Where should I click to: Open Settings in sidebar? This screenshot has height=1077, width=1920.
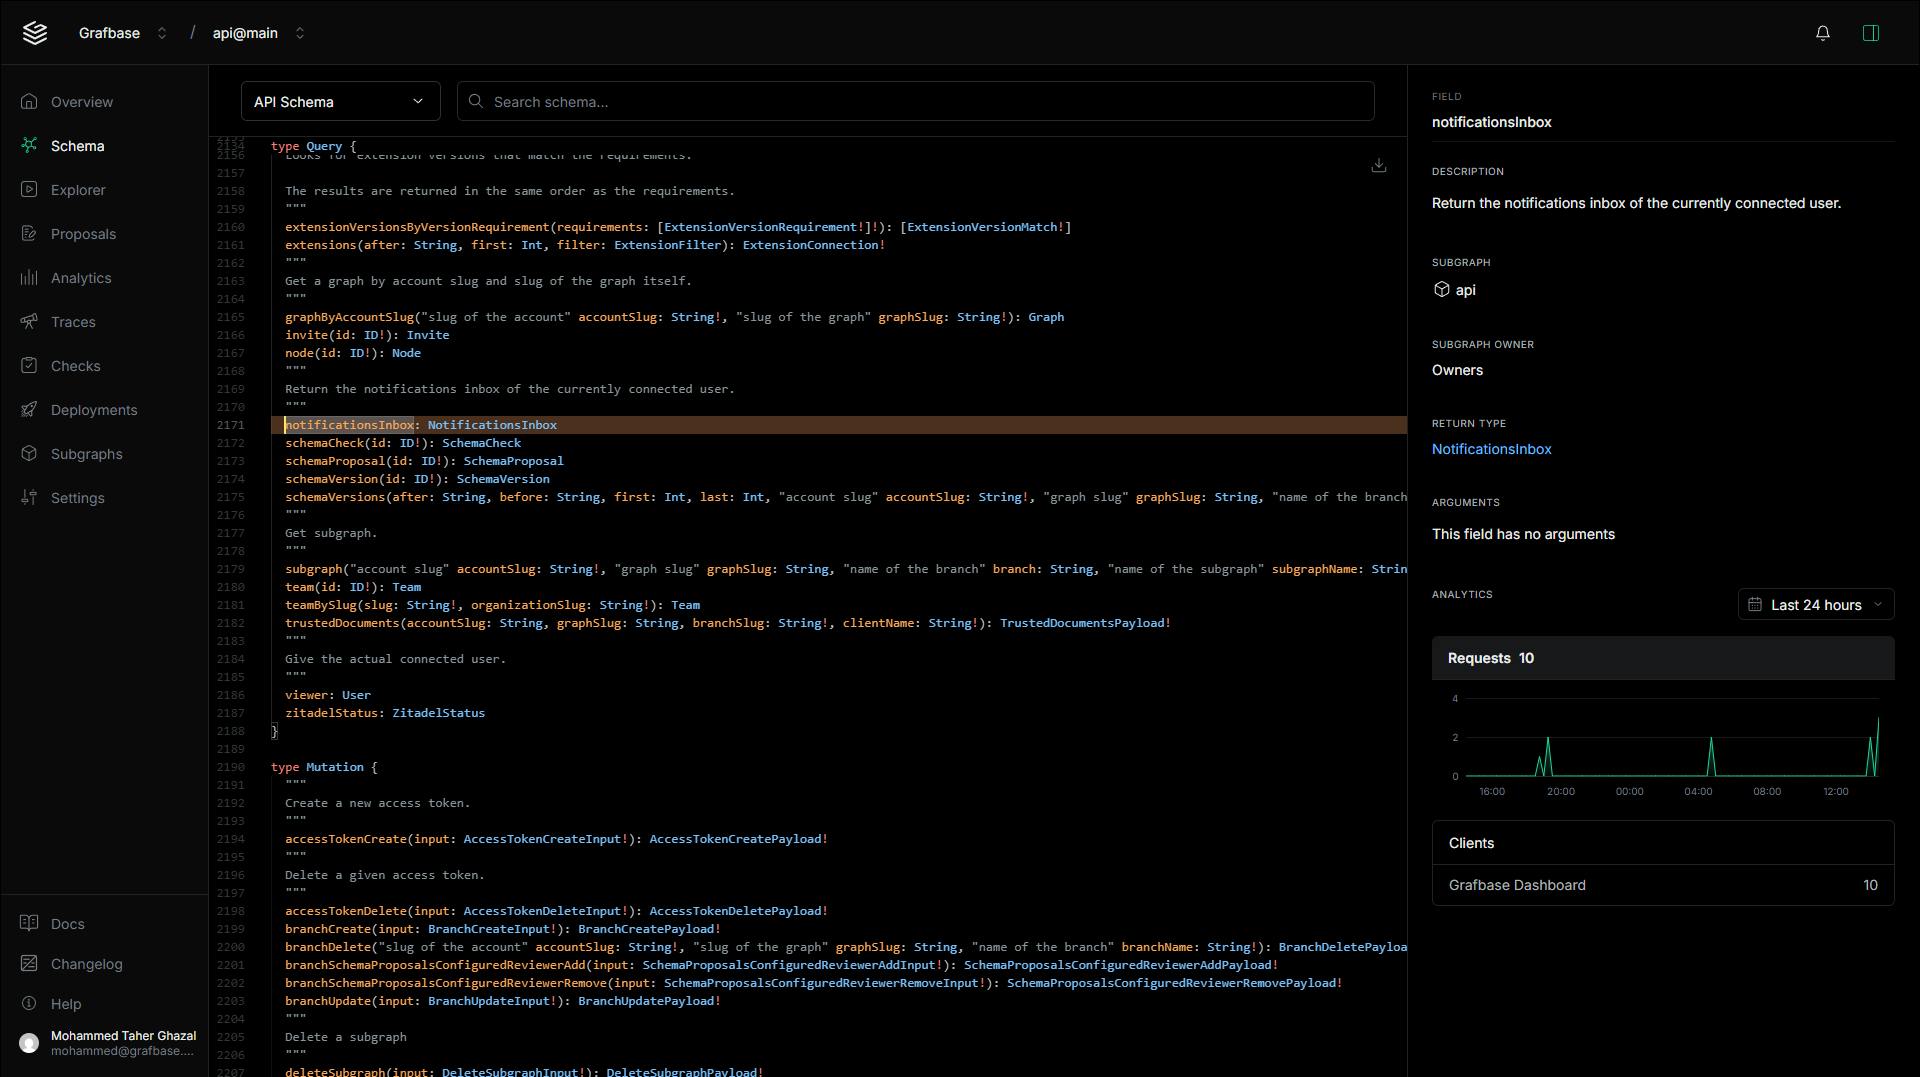point(77,498)
